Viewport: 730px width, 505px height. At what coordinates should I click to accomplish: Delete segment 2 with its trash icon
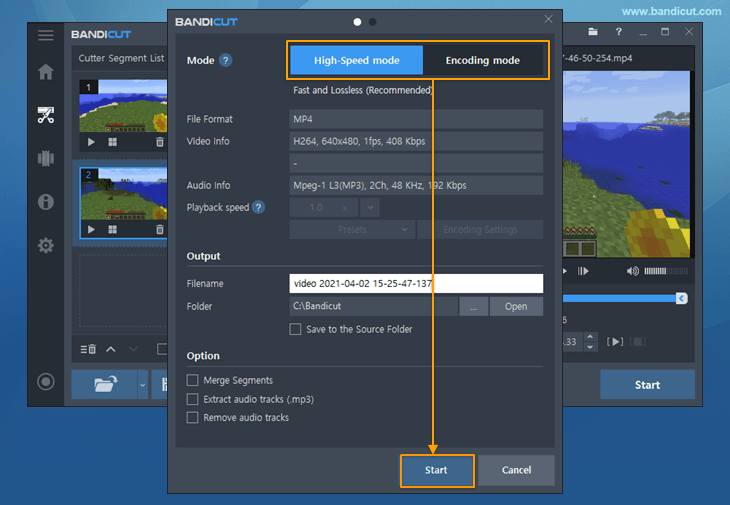(x=160, y=229)
